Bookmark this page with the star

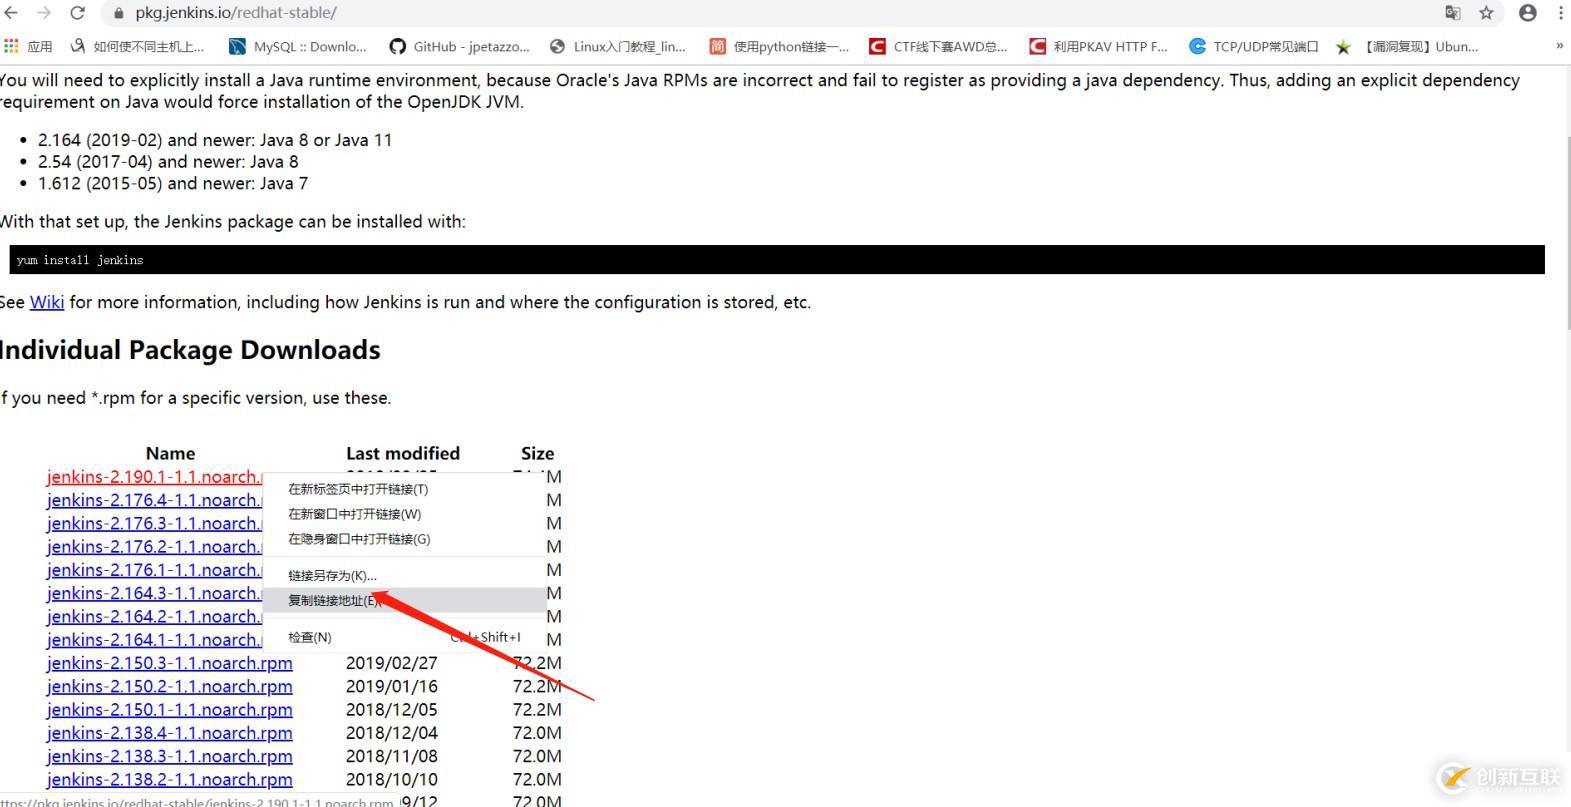click(1486, 13)
